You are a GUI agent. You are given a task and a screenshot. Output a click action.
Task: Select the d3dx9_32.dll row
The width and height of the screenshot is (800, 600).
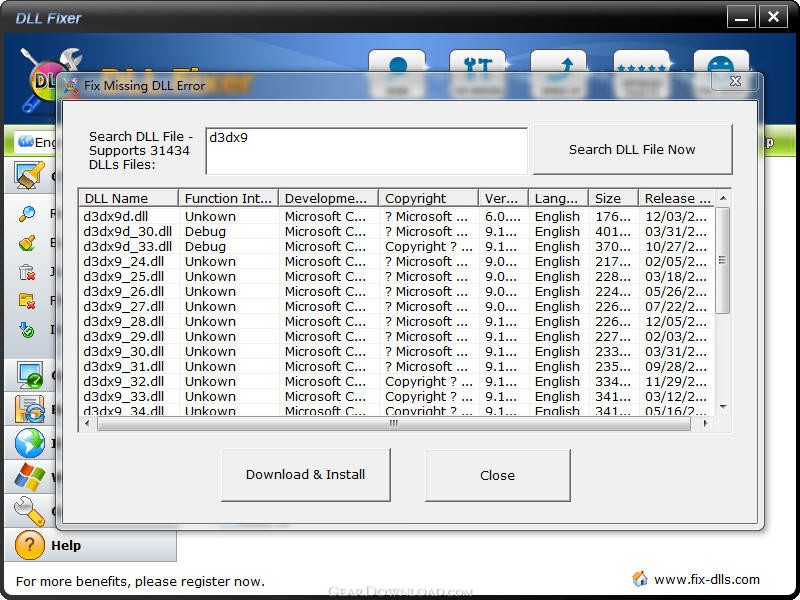click(396, 382)
